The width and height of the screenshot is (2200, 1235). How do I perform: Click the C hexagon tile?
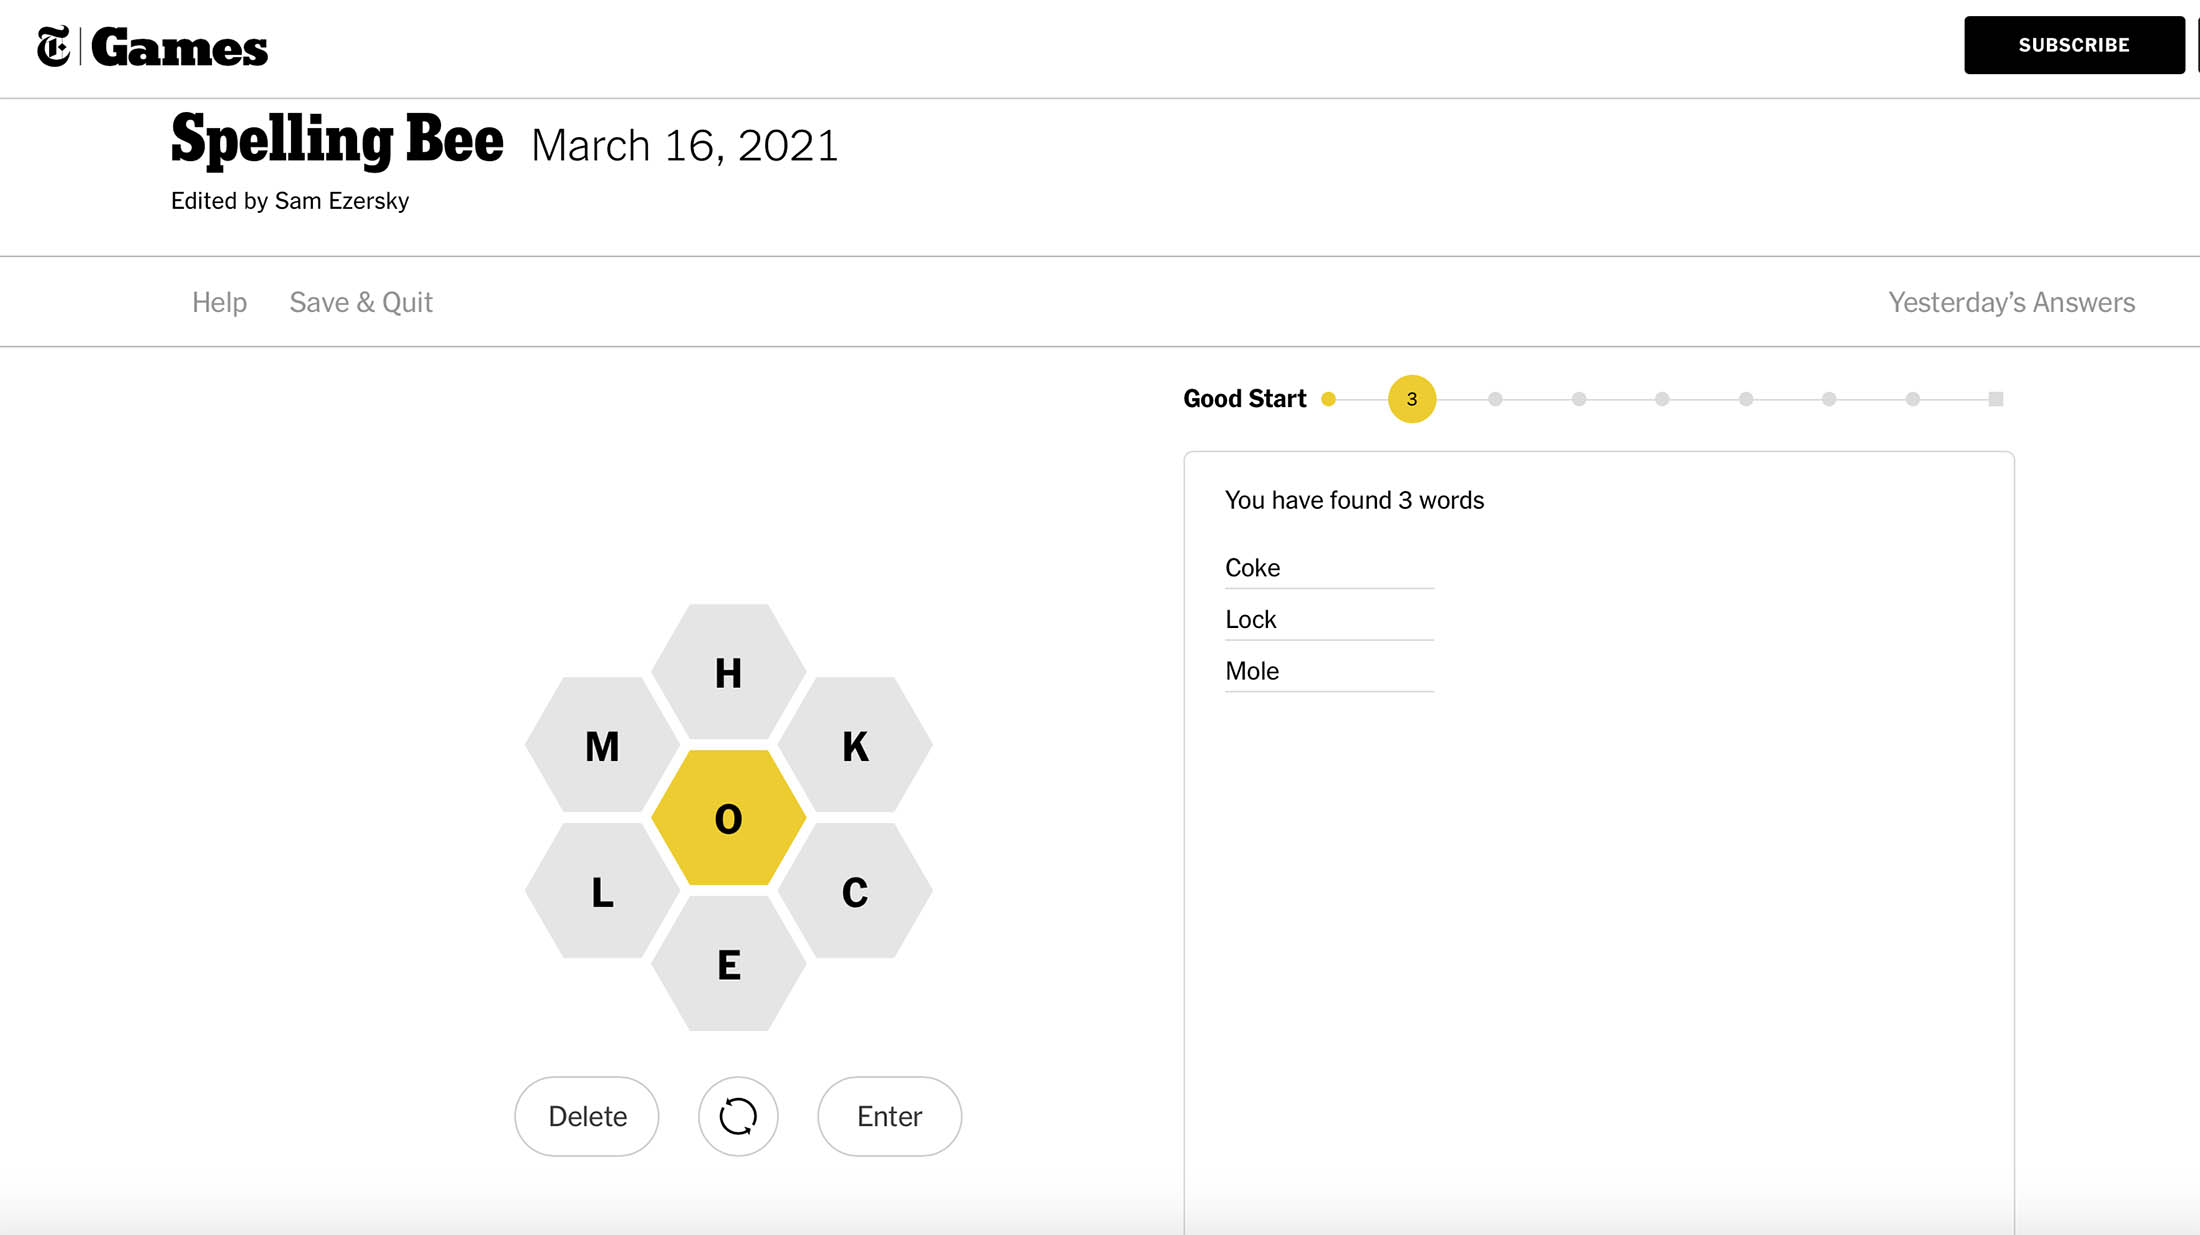[x=852, y=890]
